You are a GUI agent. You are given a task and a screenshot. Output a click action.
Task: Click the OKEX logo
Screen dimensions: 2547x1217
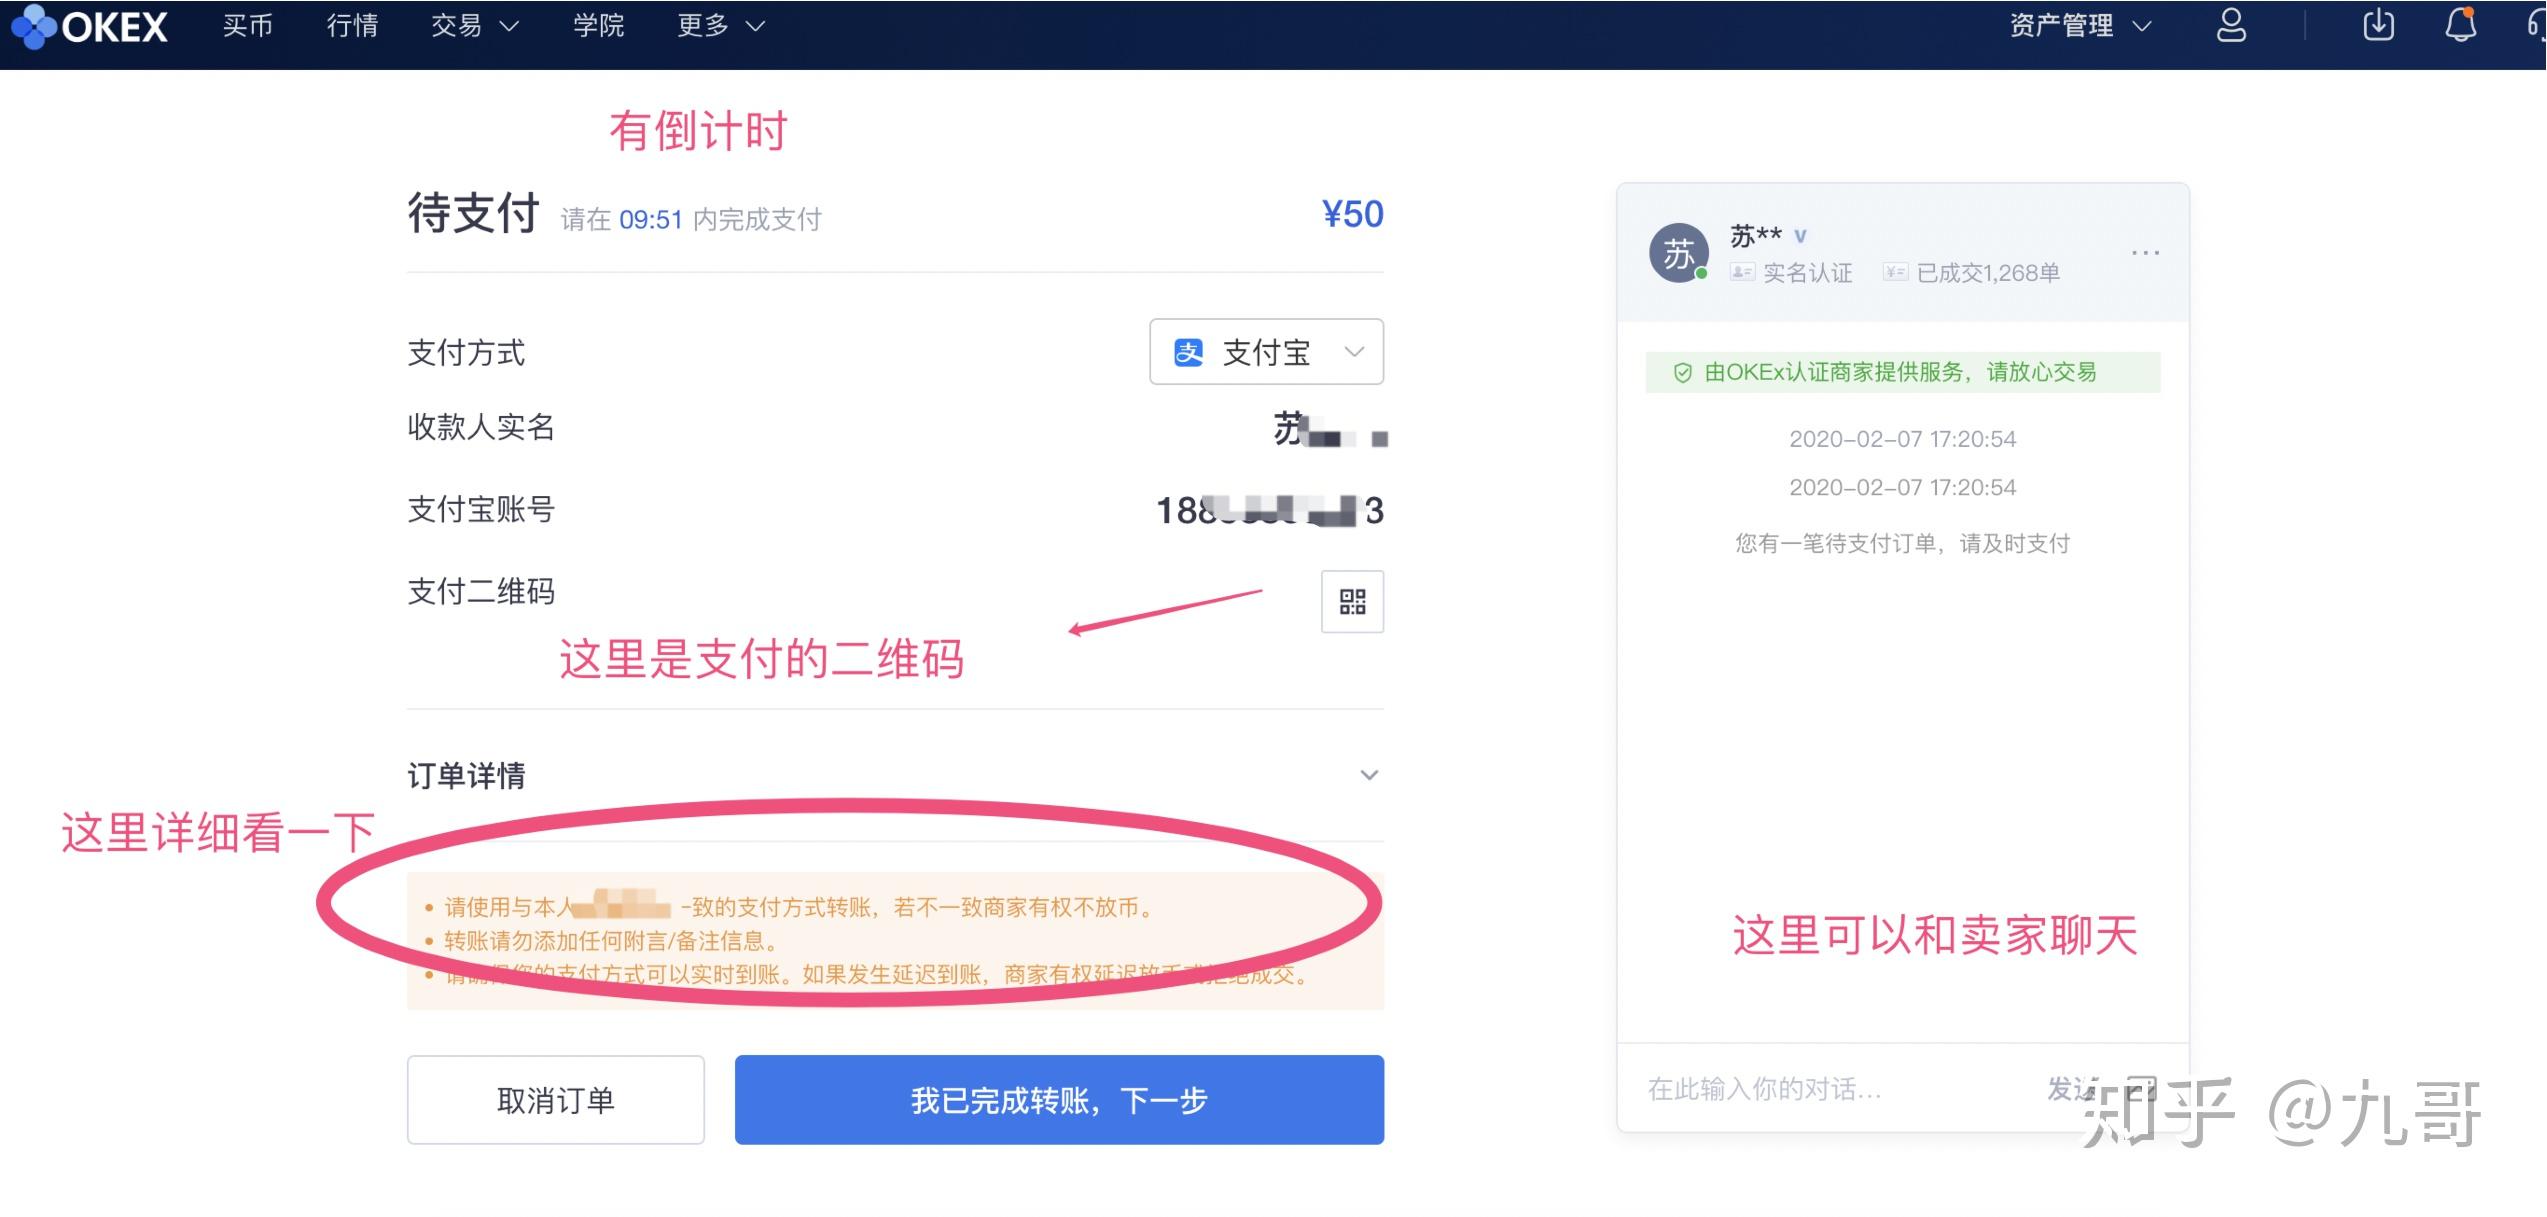(90, 26)
